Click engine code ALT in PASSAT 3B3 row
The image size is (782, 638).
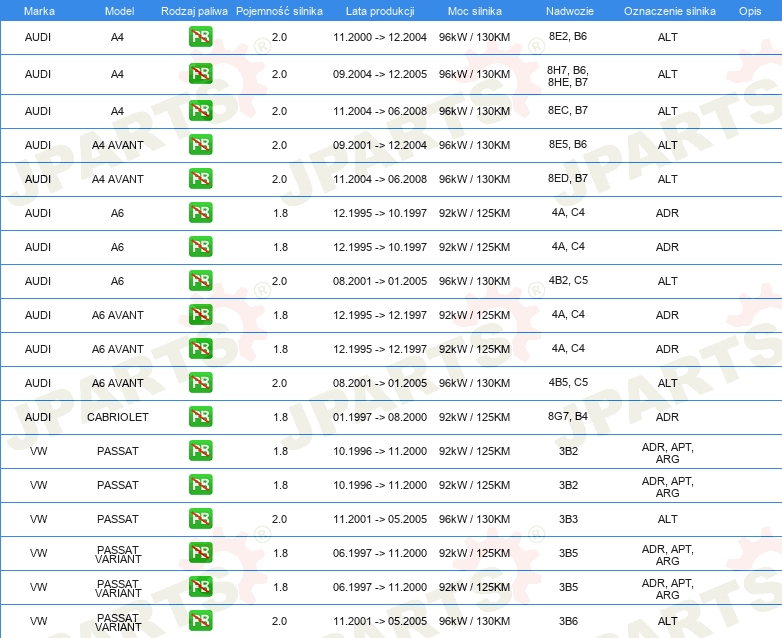tap(667, 519)
